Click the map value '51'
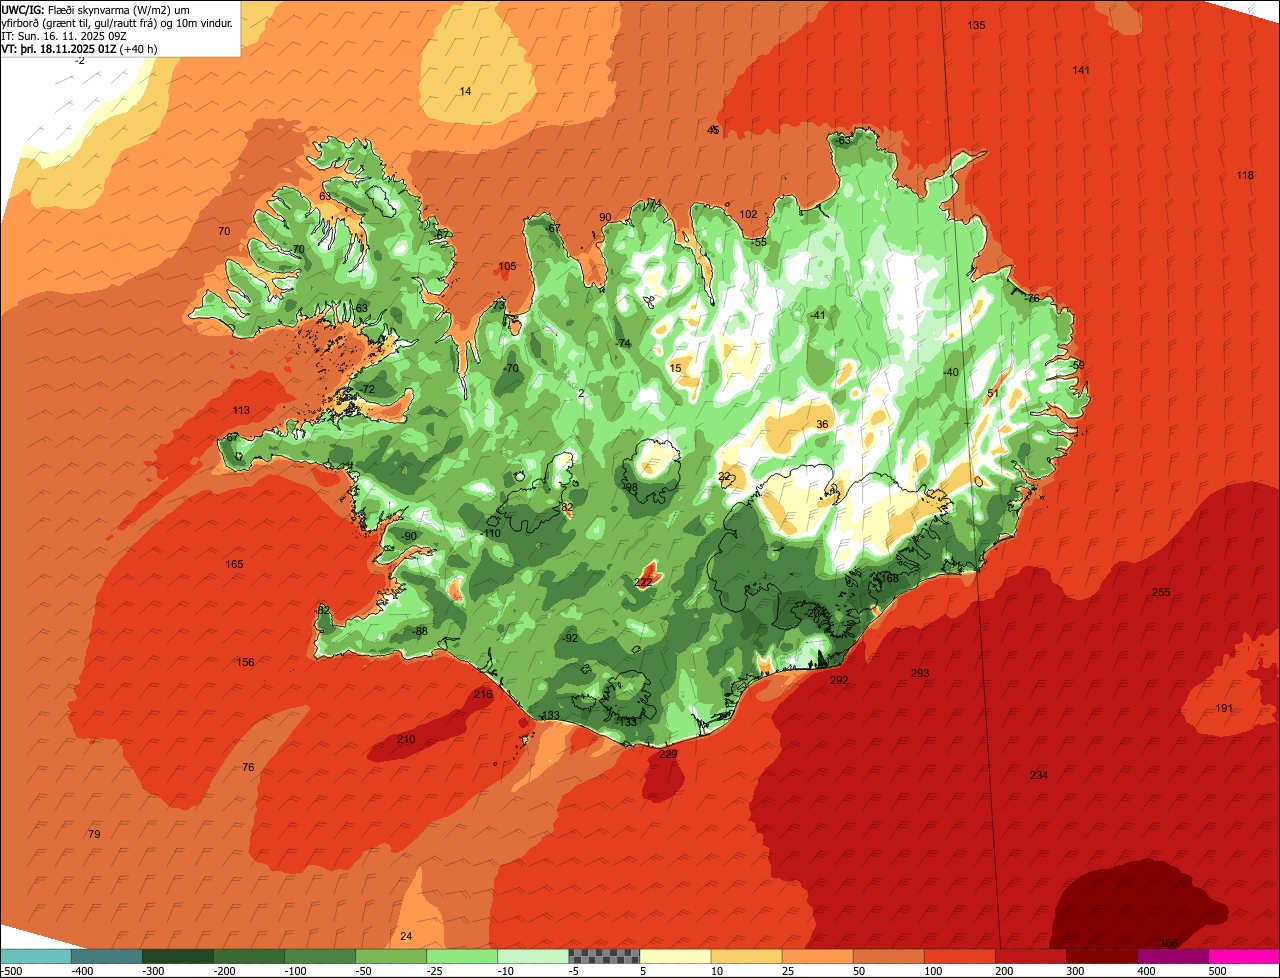This screenshot has height=978, width=1280. coord(993,394)
